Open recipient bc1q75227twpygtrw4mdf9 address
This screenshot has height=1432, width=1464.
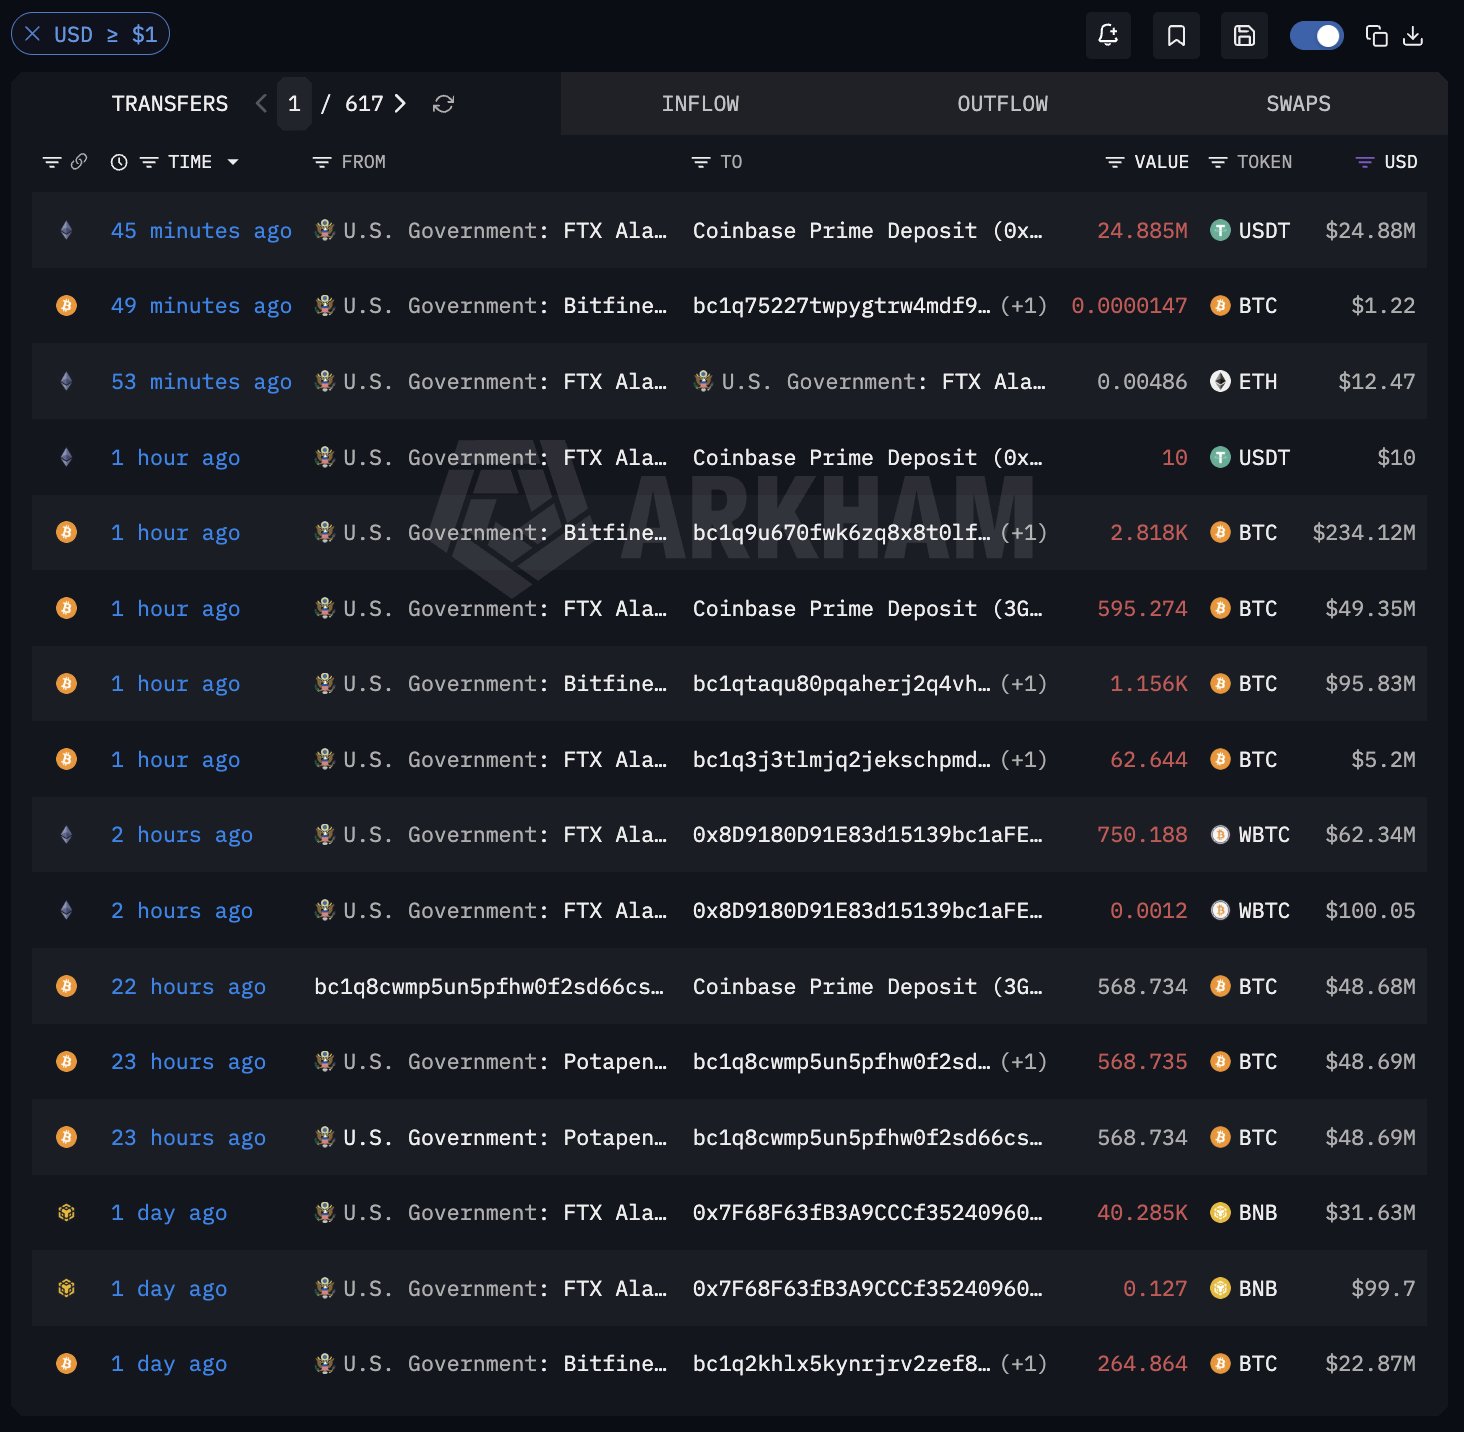[842, 306]
